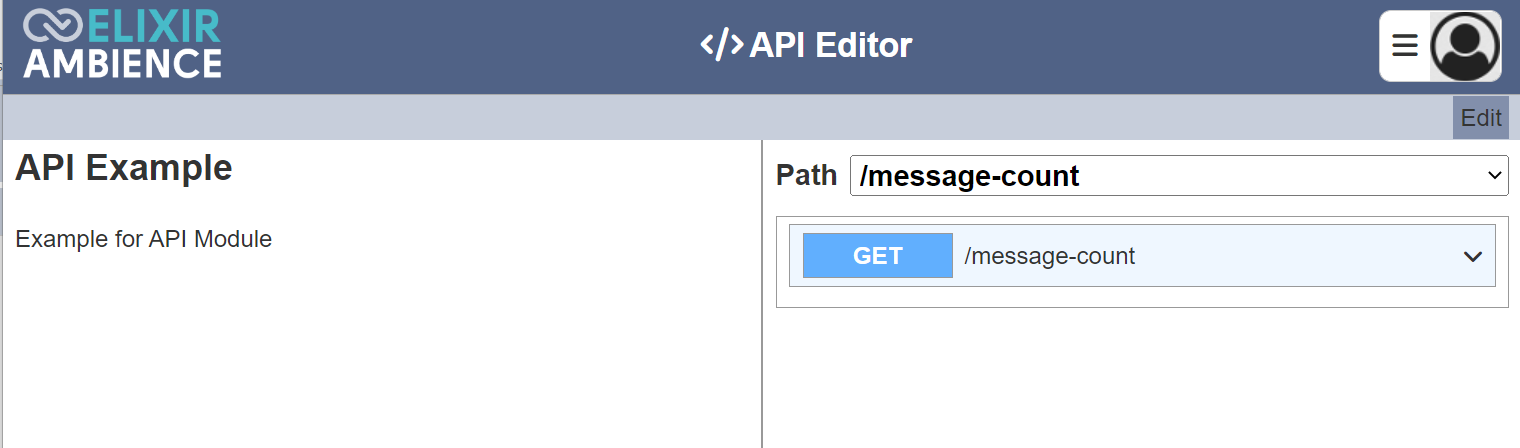Image resolution: width=1520 pixels, height=448 pixels.
Task: Click the user profile avatar
Action: coord(1465,46)
